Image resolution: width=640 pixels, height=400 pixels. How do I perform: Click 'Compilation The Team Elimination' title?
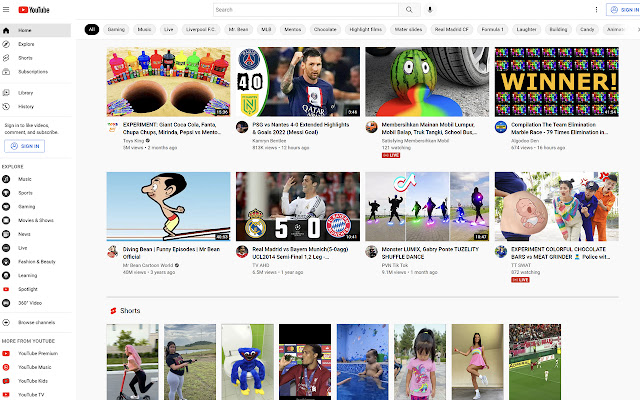tap(559, 129)
